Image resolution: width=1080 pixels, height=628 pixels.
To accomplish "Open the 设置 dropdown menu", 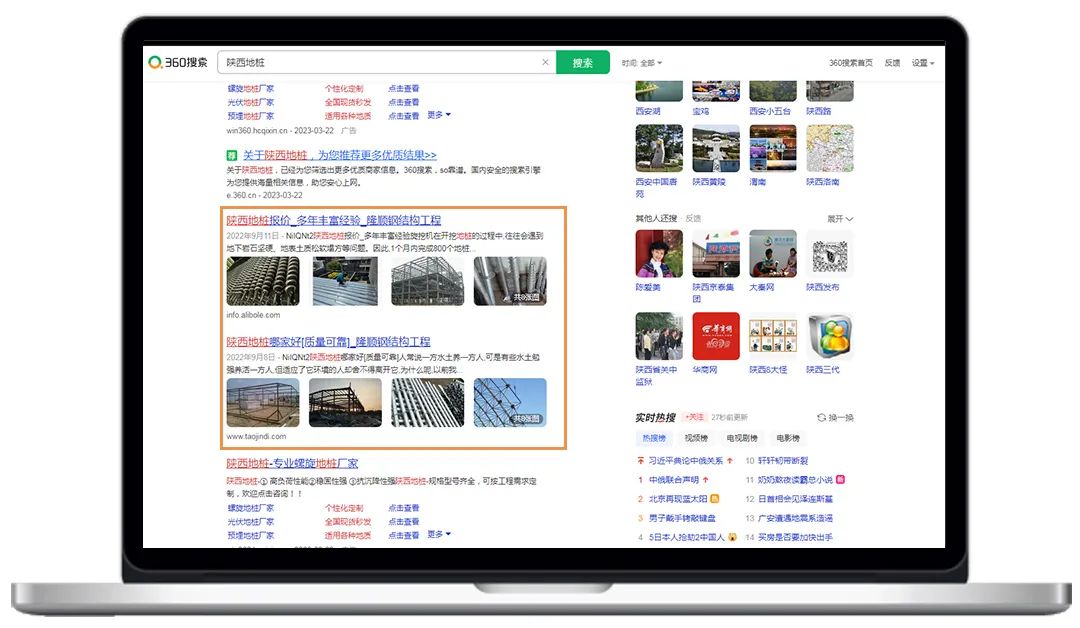I will point(922,63).
